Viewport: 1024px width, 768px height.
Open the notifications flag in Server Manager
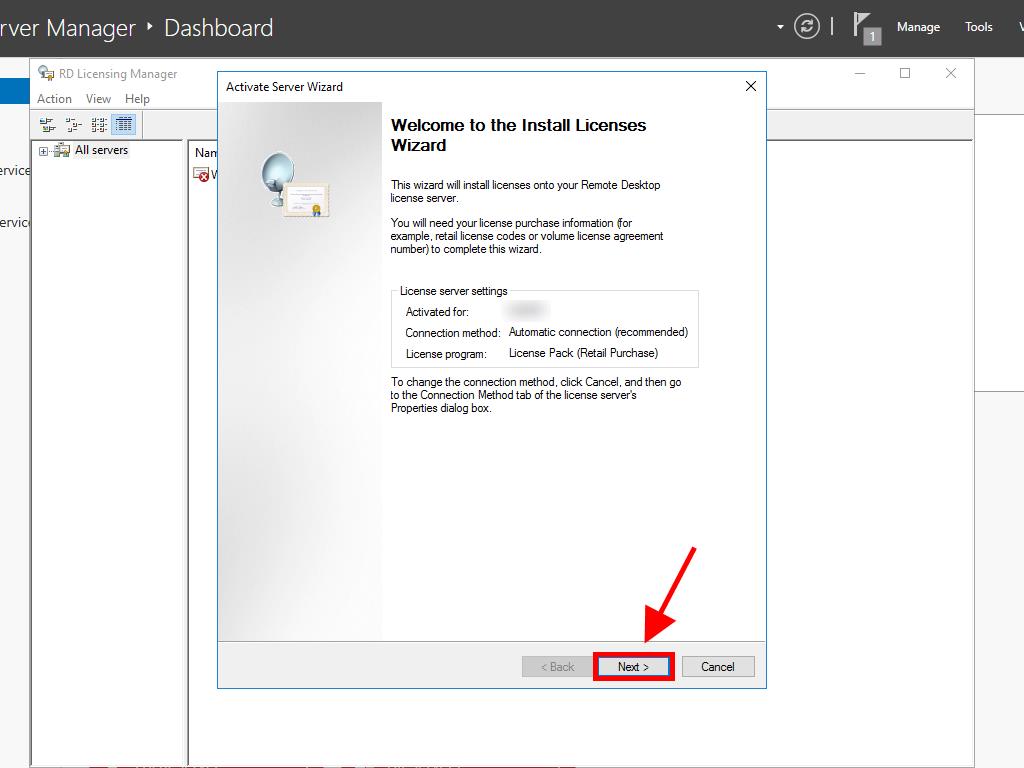click(865, 27)
